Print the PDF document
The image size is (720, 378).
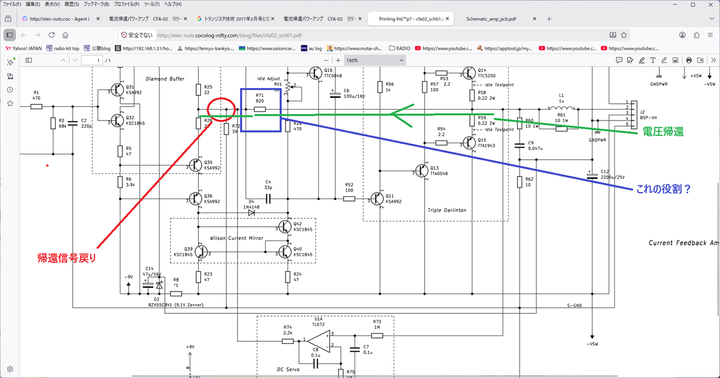[689, 60]
